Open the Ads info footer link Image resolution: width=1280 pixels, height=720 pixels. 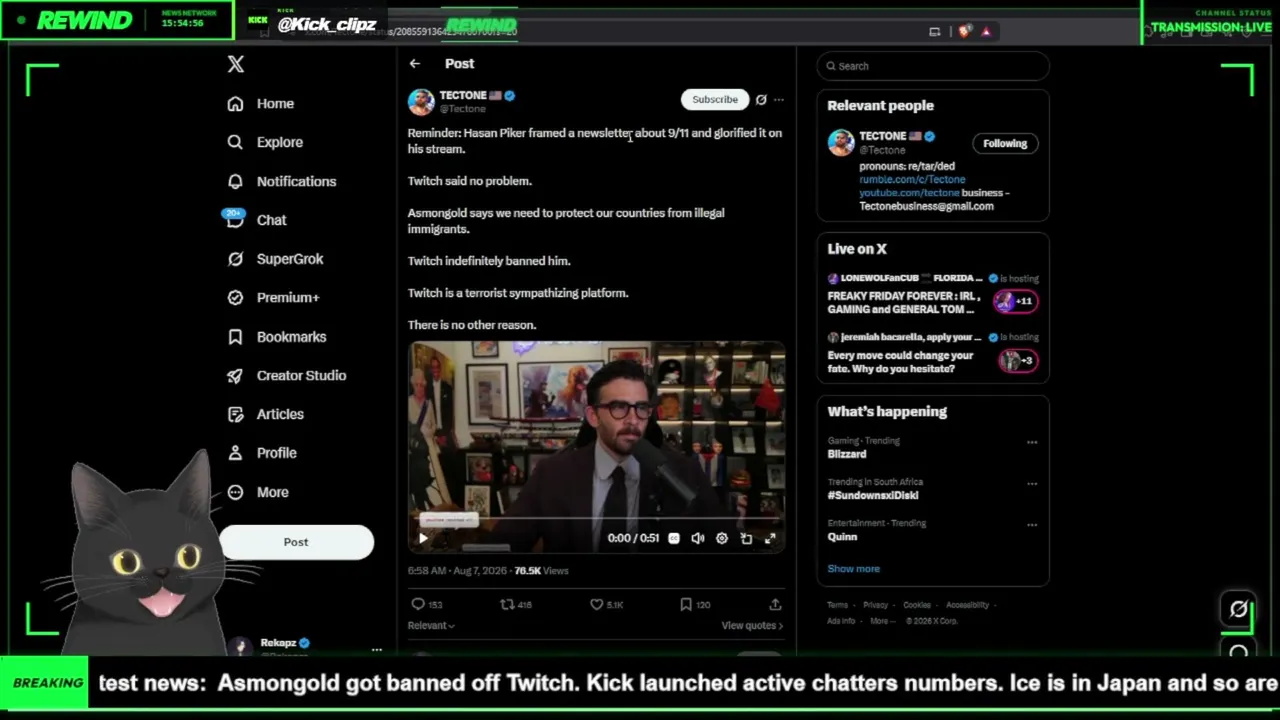841,621
